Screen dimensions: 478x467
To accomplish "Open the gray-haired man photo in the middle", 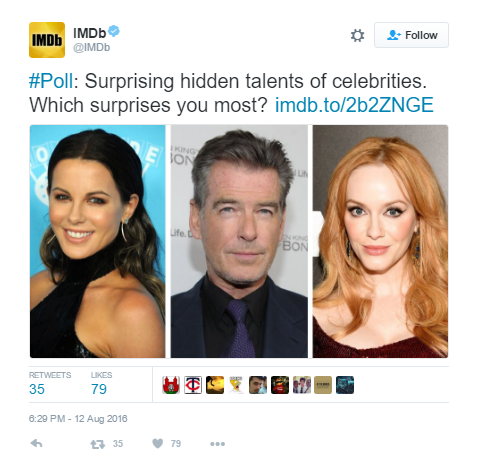I will point(239,241).
